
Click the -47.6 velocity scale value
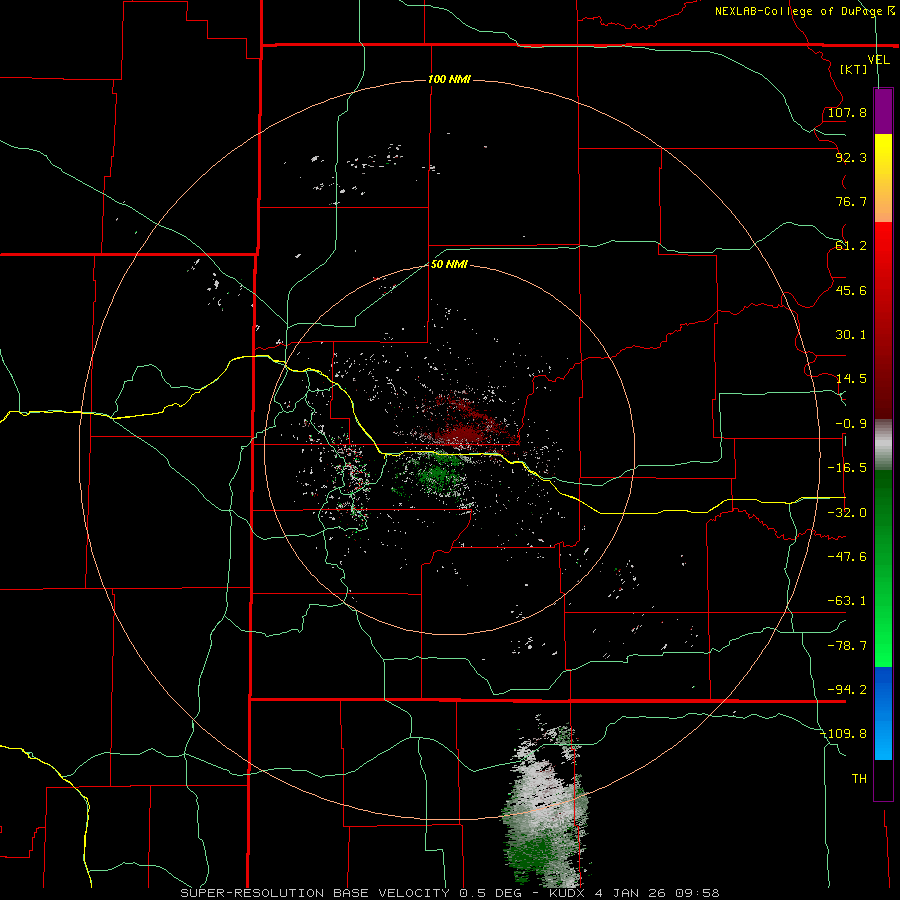coord(847,557)
